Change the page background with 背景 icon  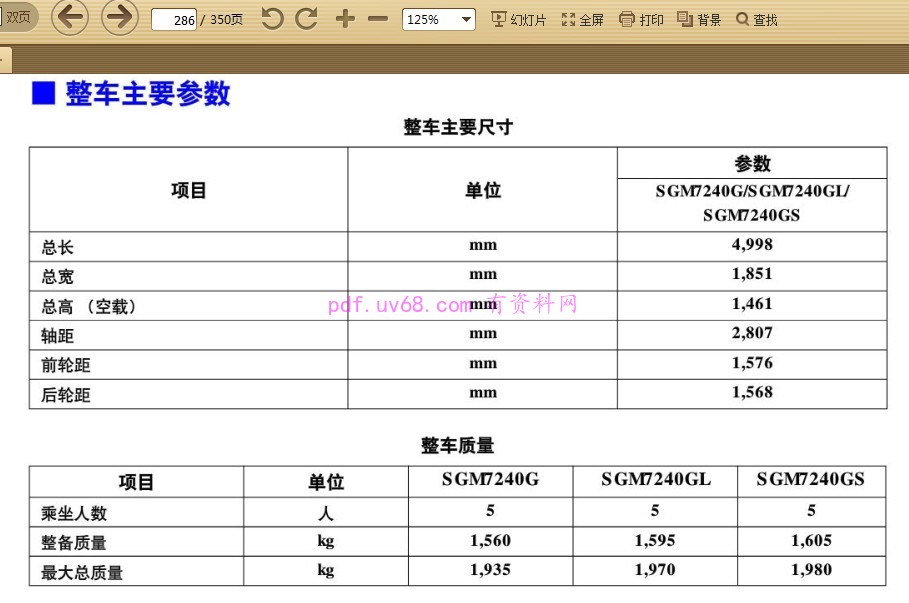[x=701, y=17]
